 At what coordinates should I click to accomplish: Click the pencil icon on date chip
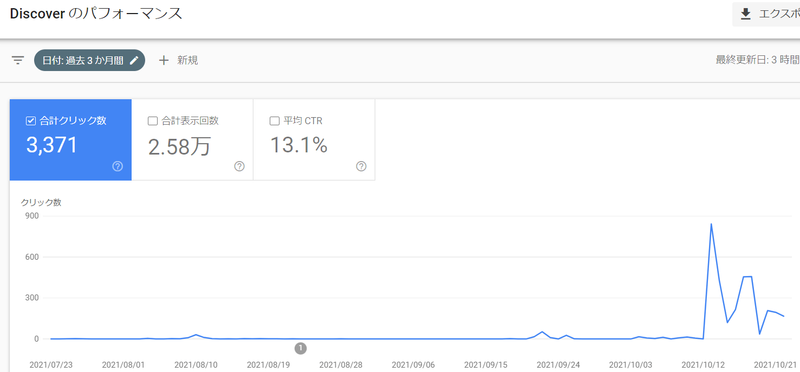(x=134, y=60)
